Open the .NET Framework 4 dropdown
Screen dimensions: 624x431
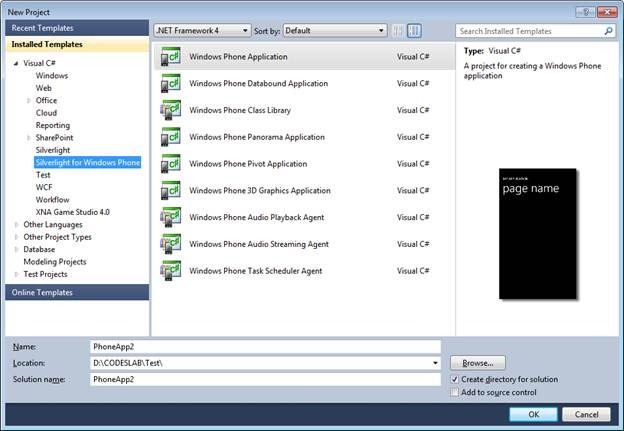pyautogui.click(x=202, y=31)
